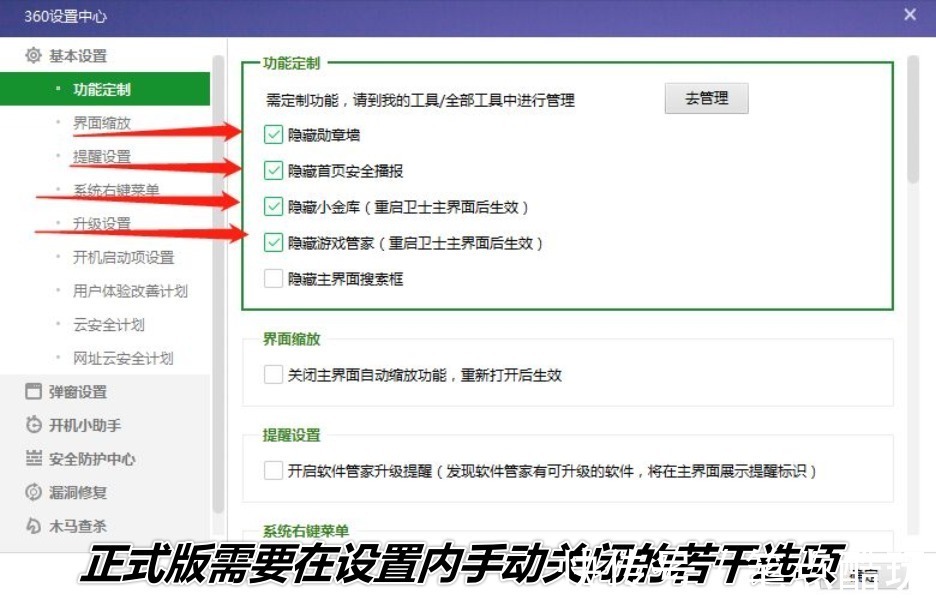936x599 pixels.
Task: Click the icon beside 木马查杀
Action: coord(33,526)
